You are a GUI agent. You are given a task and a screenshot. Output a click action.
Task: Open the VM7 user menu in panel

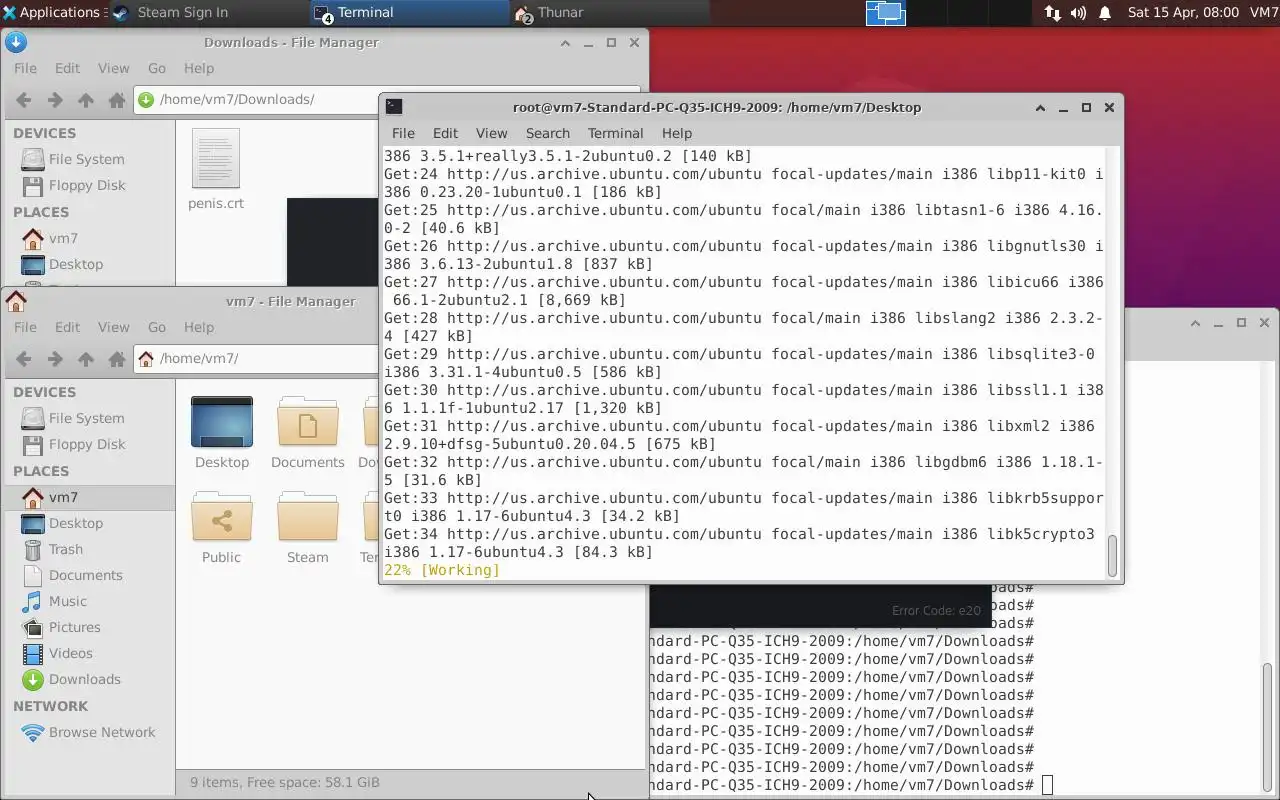[1264, 12]
